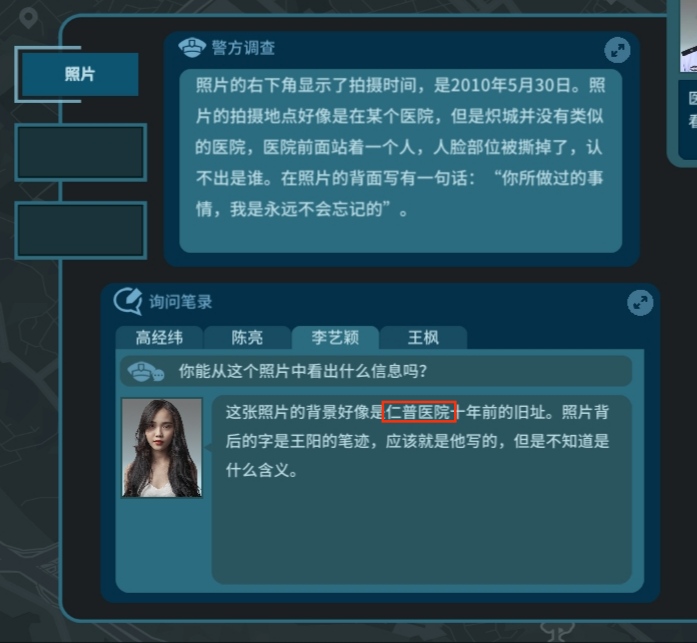Screen dimensions: 697x643
Task: Click the faint map marker icon at the bottom
Action: click(557, 631)
